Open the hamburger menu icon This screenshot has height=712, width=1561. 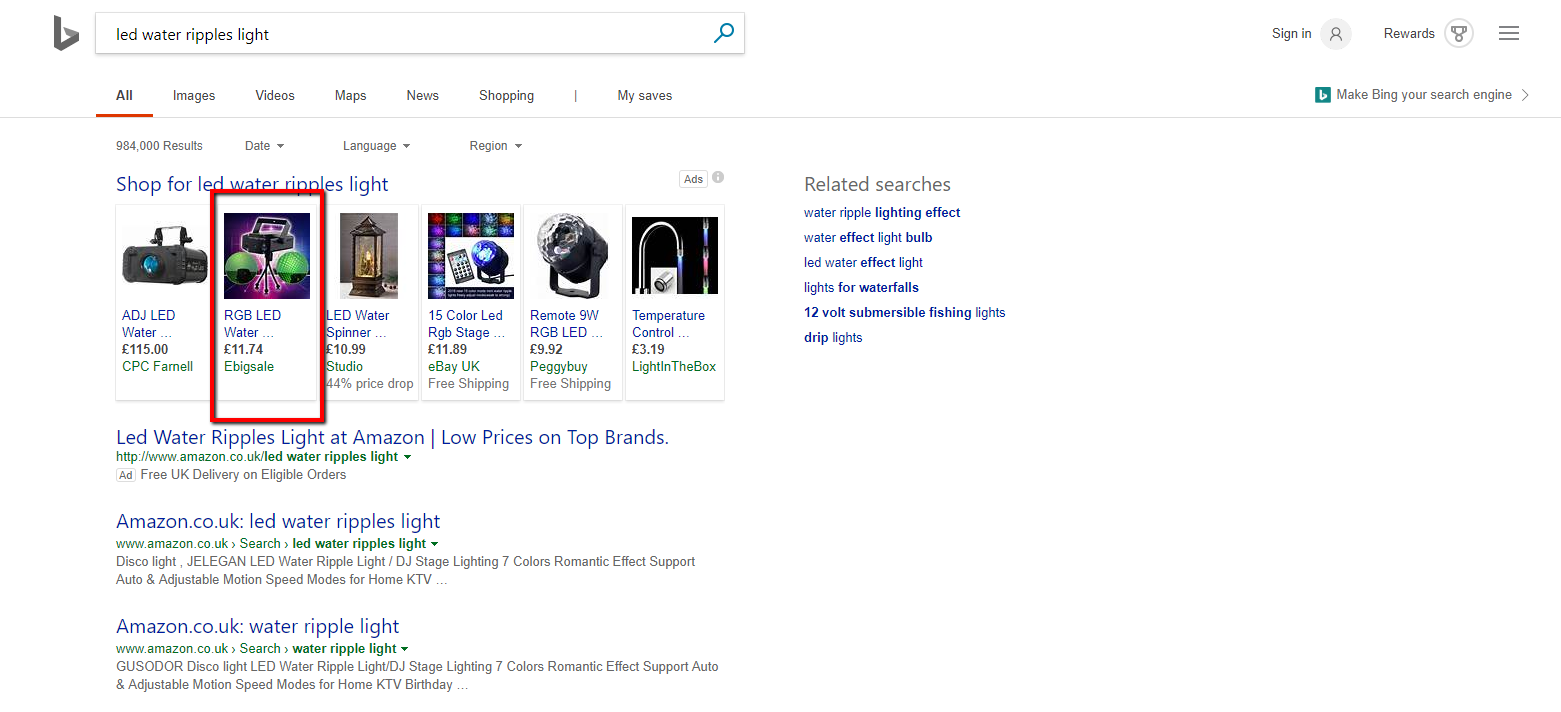(1509, 34)
